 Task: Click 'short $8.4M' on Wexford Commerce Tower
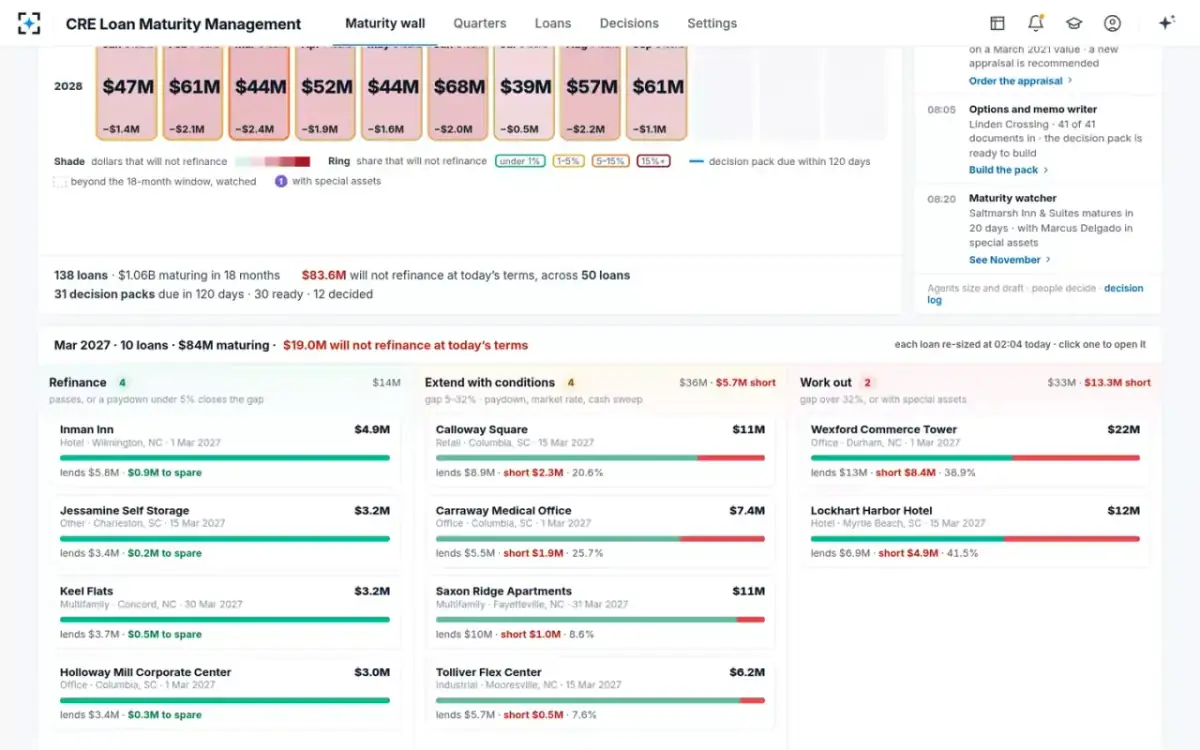(905, 472)
